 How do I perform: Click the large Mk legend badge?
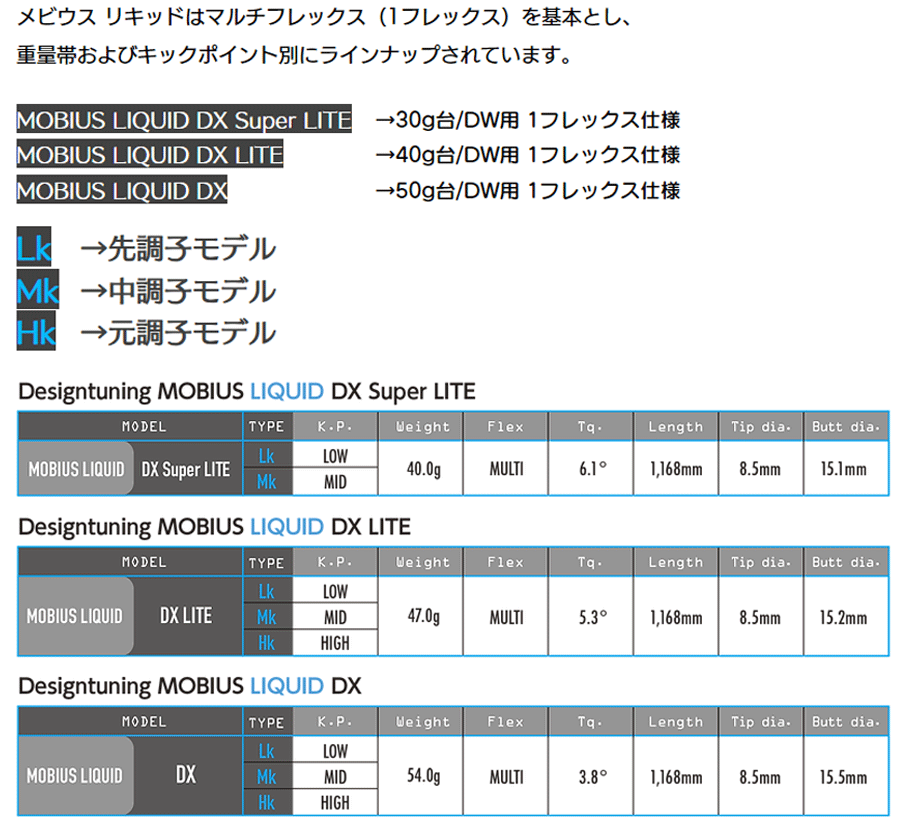pyautogui.click(x=37, y=289)
